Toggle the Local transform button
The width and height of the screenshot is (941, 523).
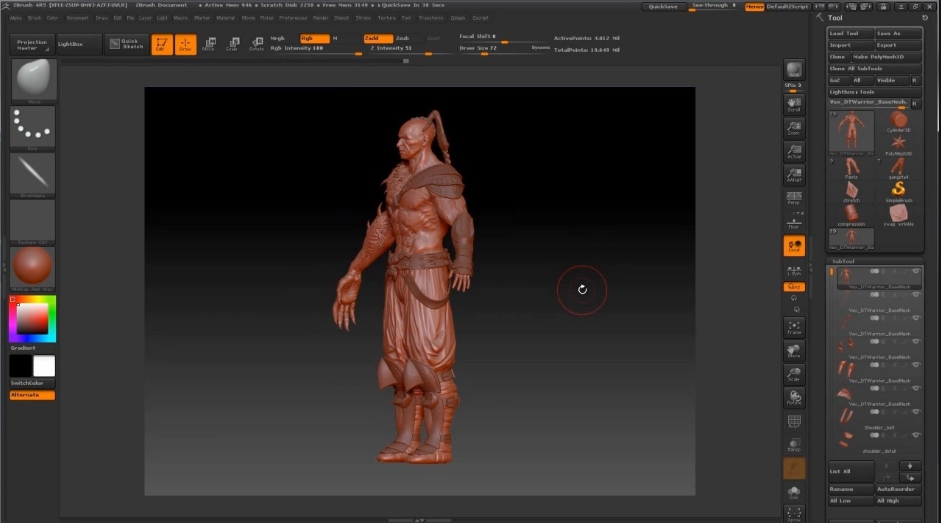click(x=794, y=246)
